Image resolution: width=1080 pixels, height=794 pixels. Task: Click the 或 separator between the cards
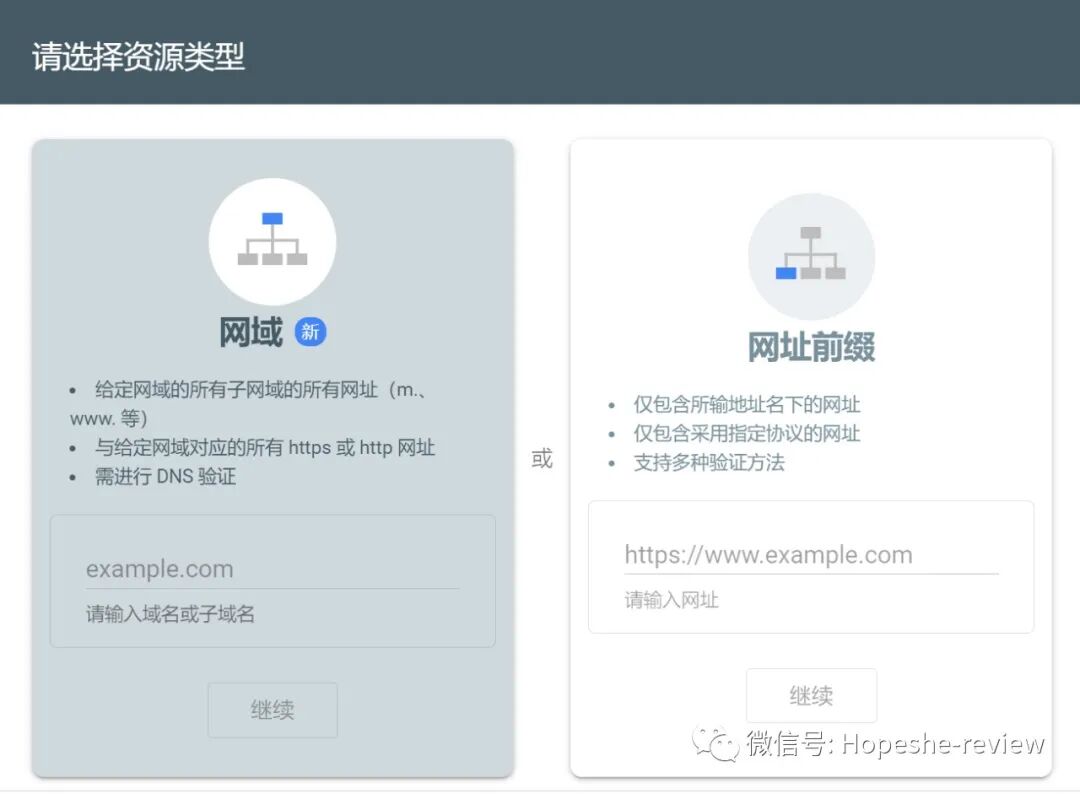541,458
